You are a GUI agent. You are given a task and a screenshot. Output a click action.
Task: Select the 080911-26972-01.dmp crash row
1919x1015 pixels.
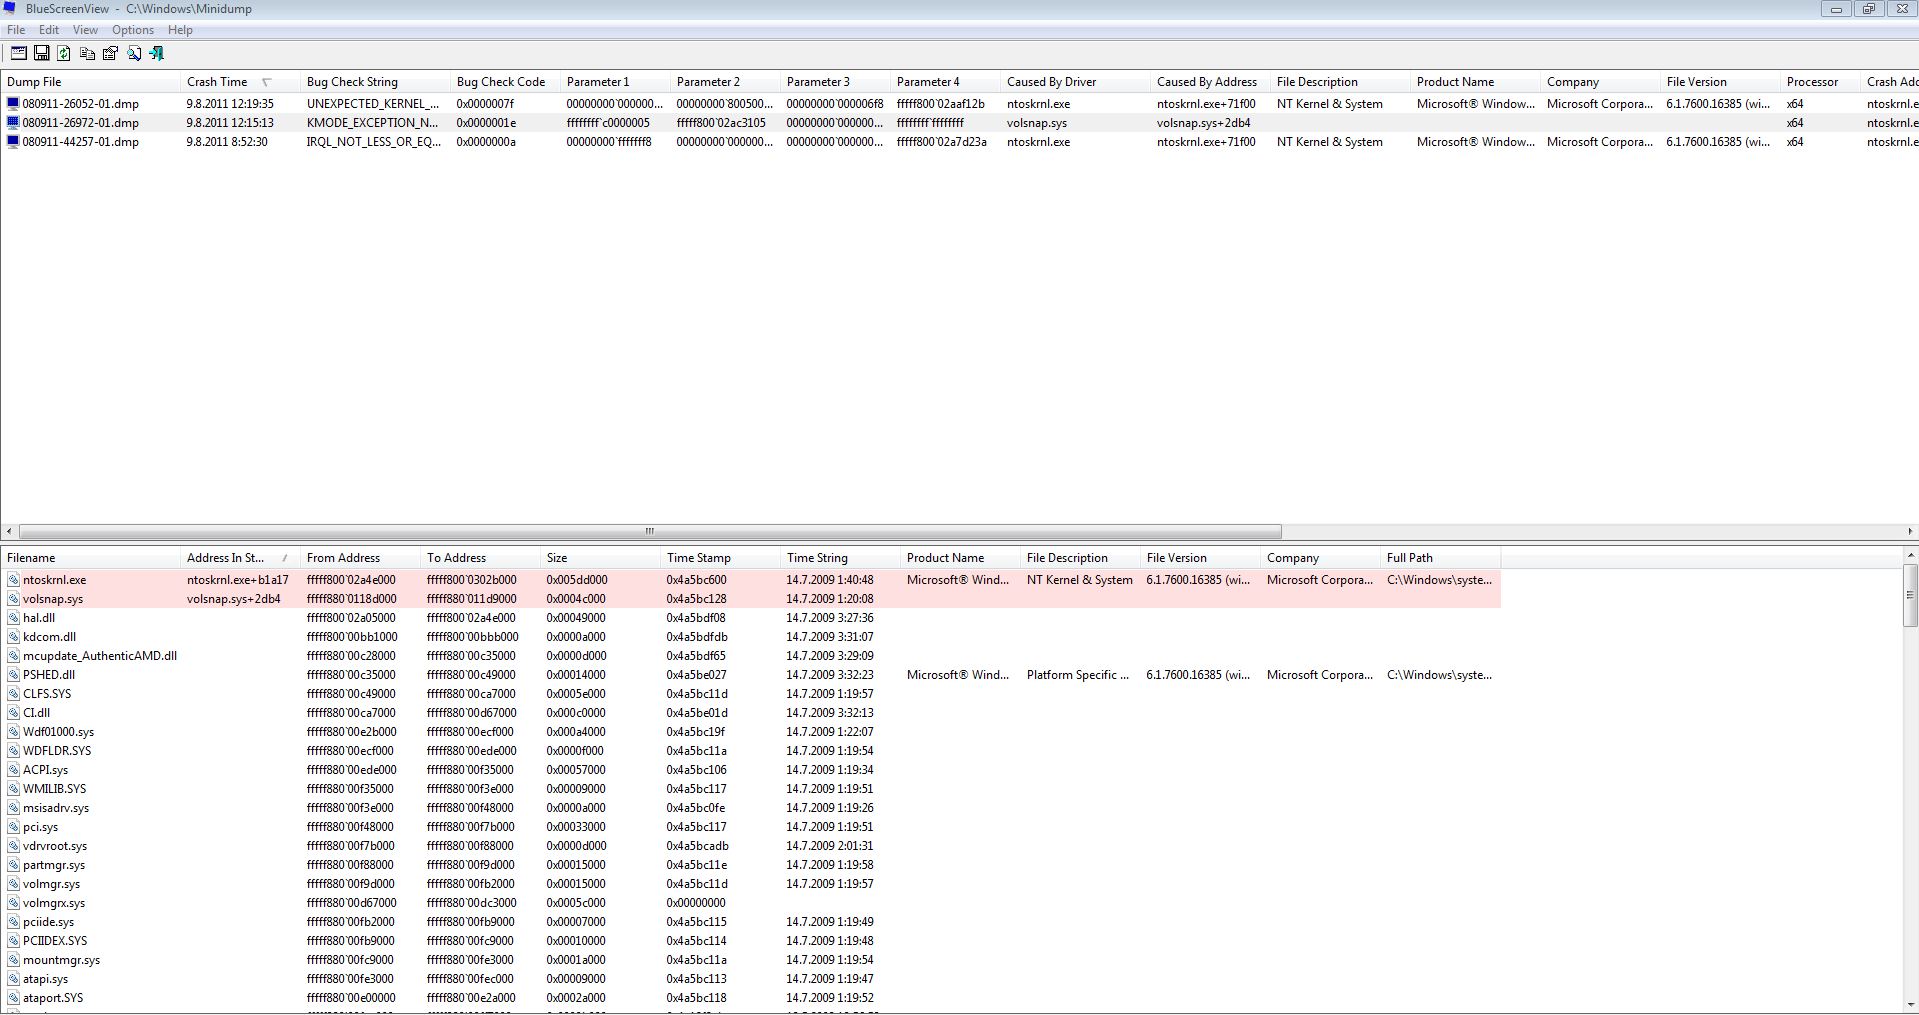(x=959, y=122)
